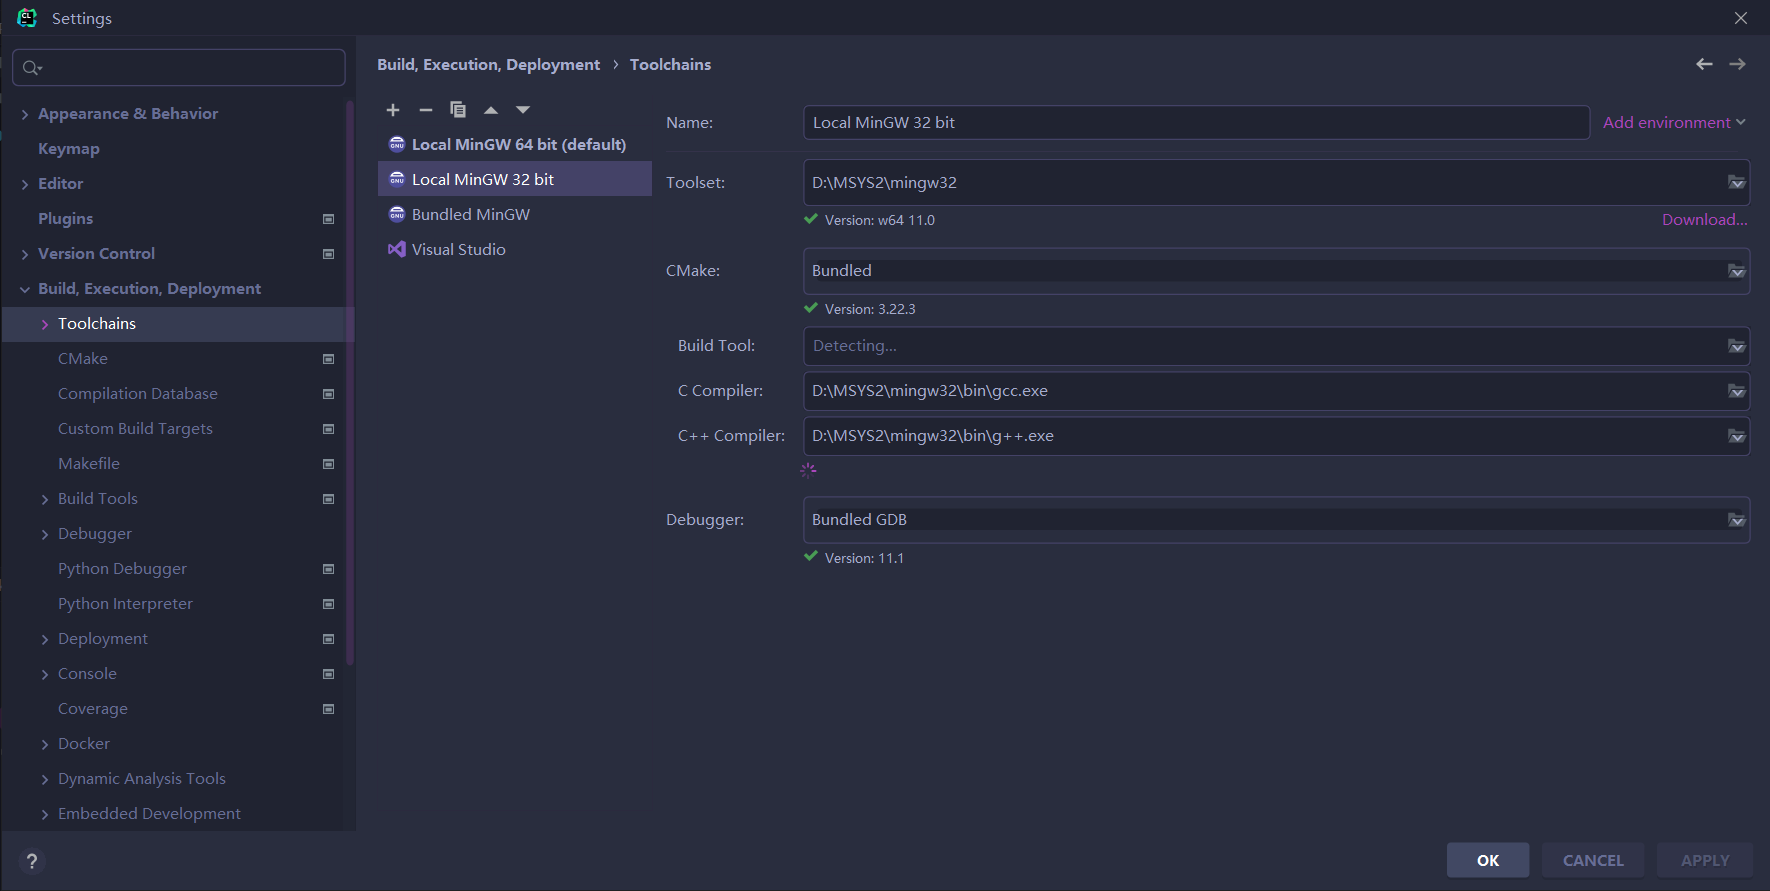Image resolution: width=1770 pixels, height=891 pixels.
Task: Open Plugins settings
Action: point(66,219)
